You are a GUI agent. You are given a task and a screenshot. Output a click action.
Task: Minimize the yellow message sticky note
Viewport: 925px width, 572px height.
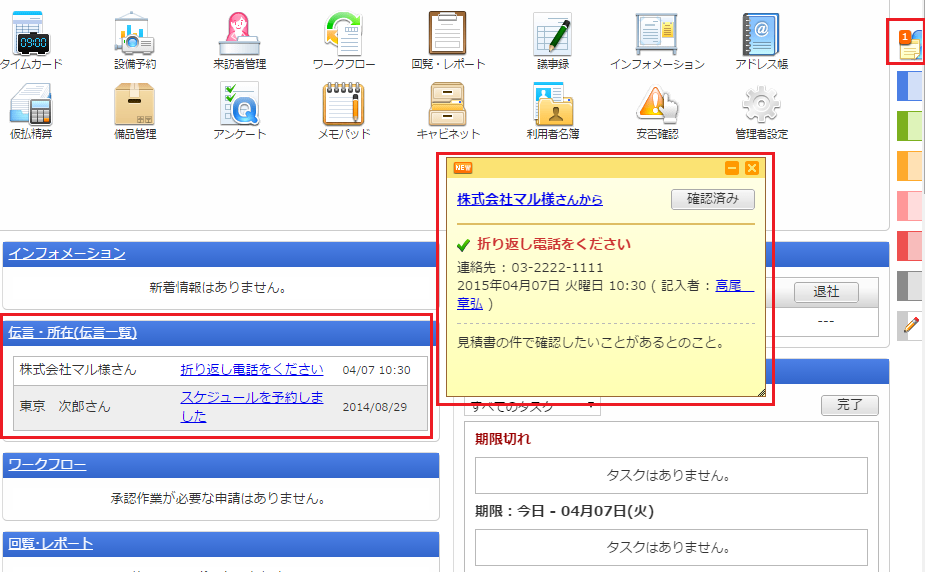click(732, 168)
